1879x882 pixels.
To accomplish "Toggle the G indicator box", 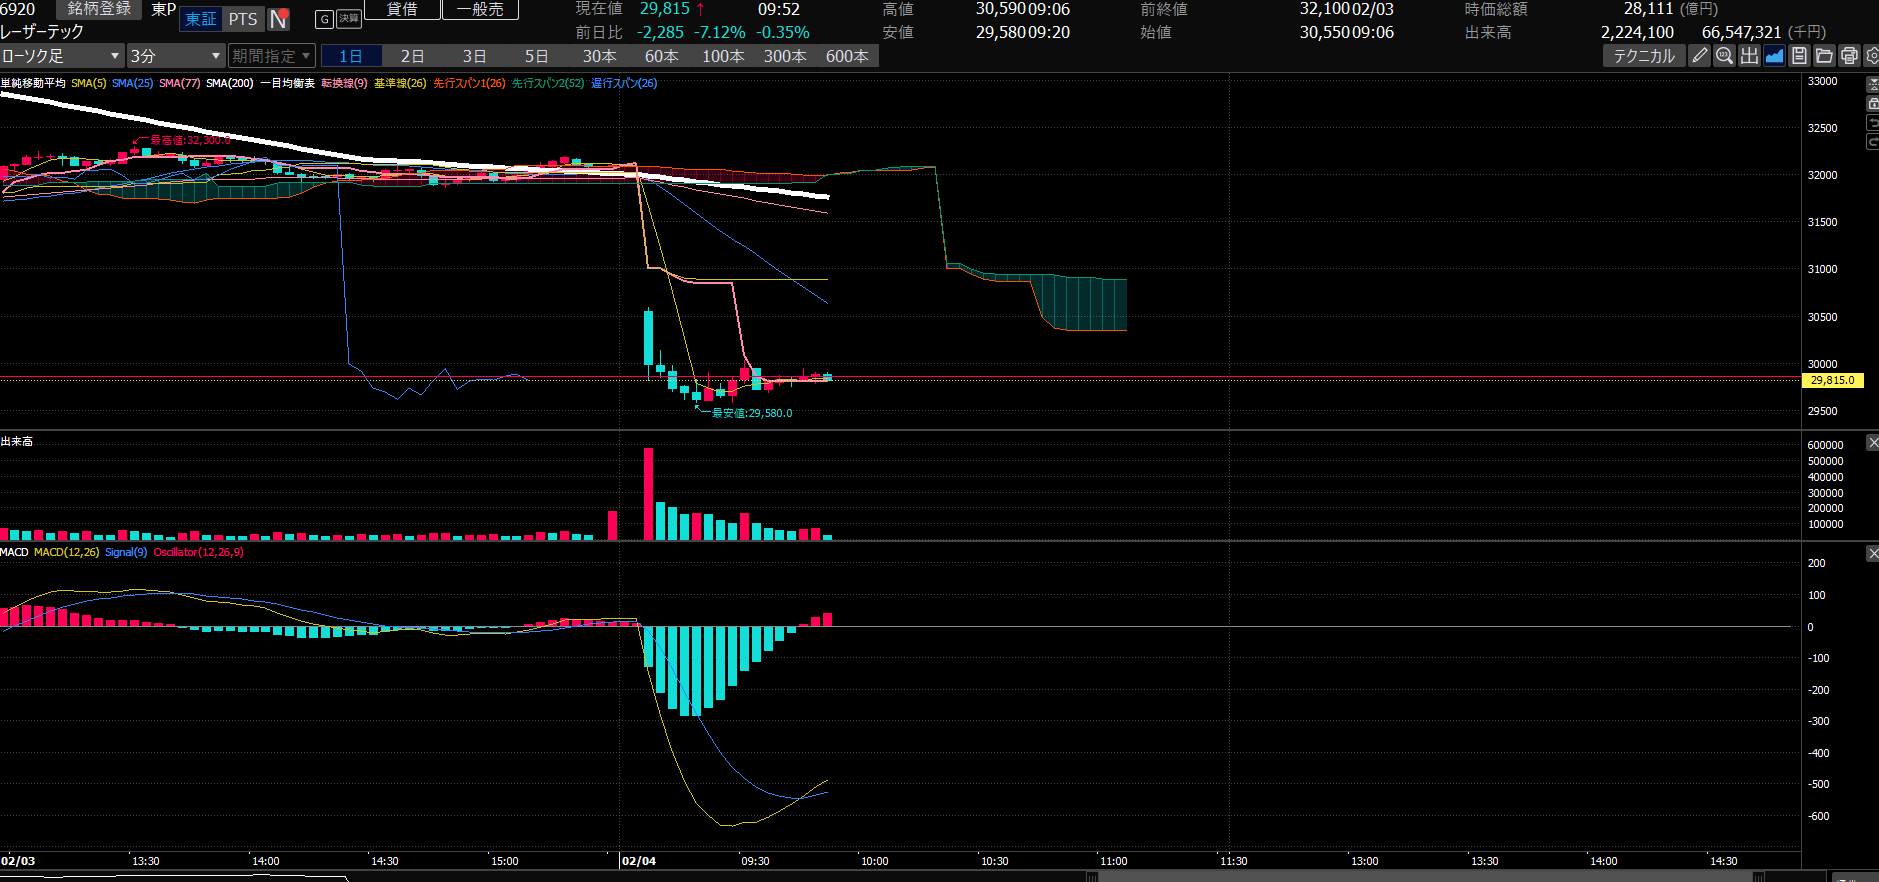I will pos(324,19).
